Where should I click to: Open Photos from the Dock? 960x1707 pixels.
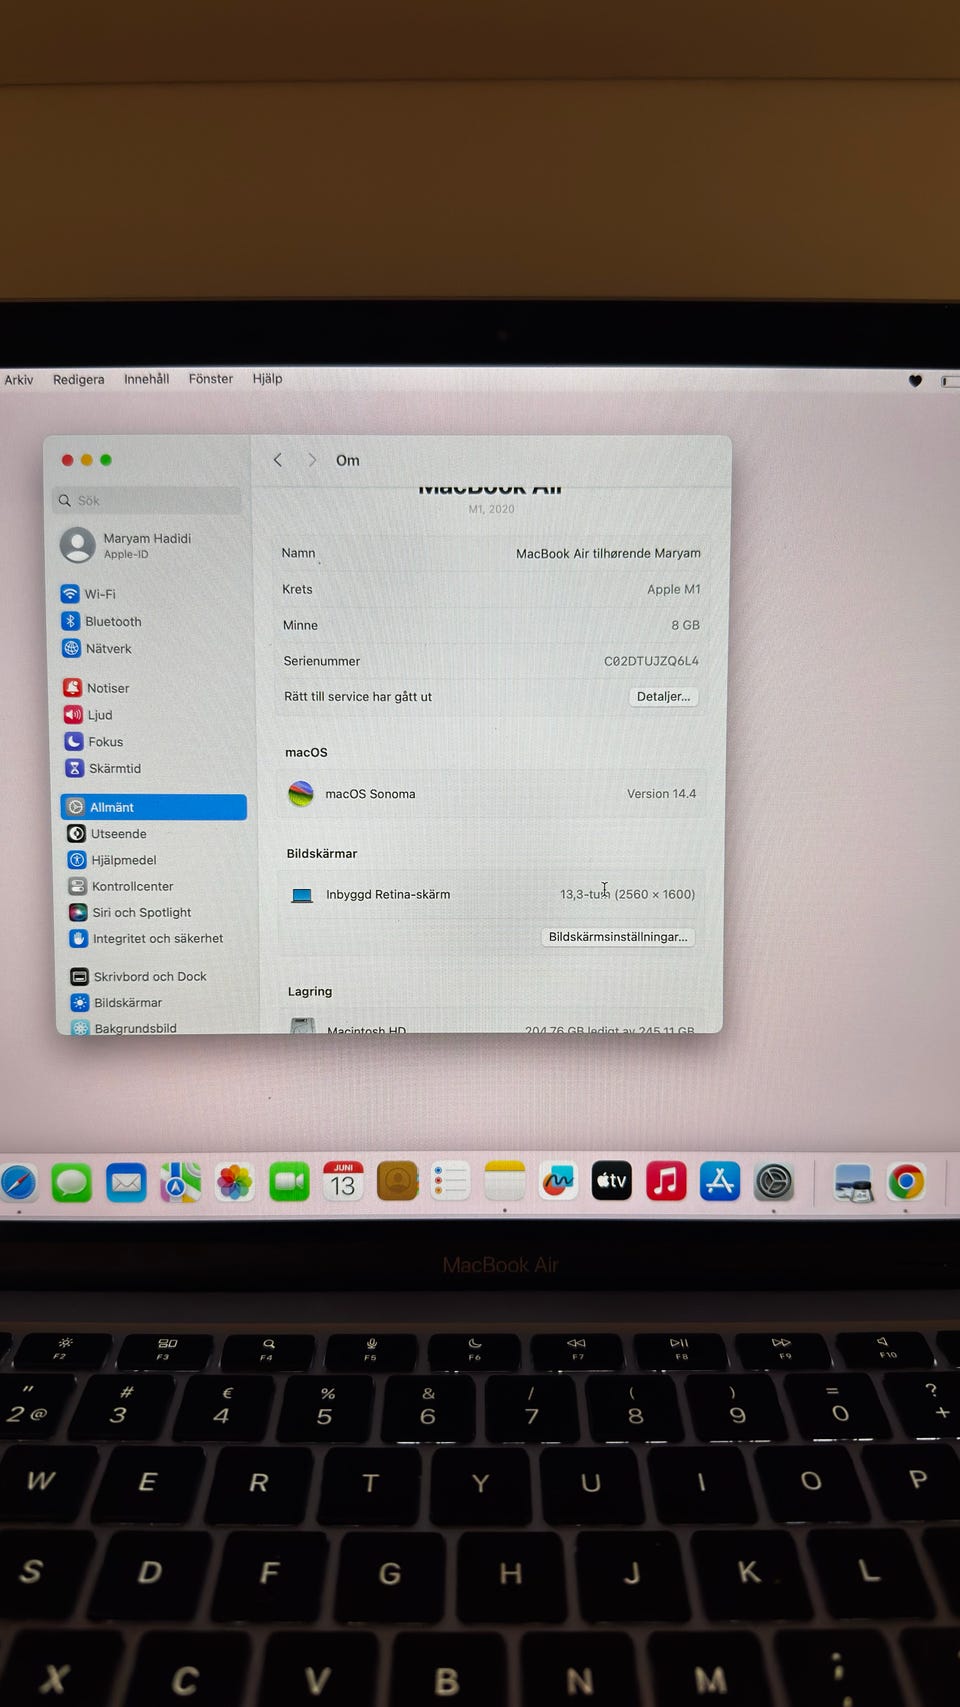click(x=234, y=1182)
